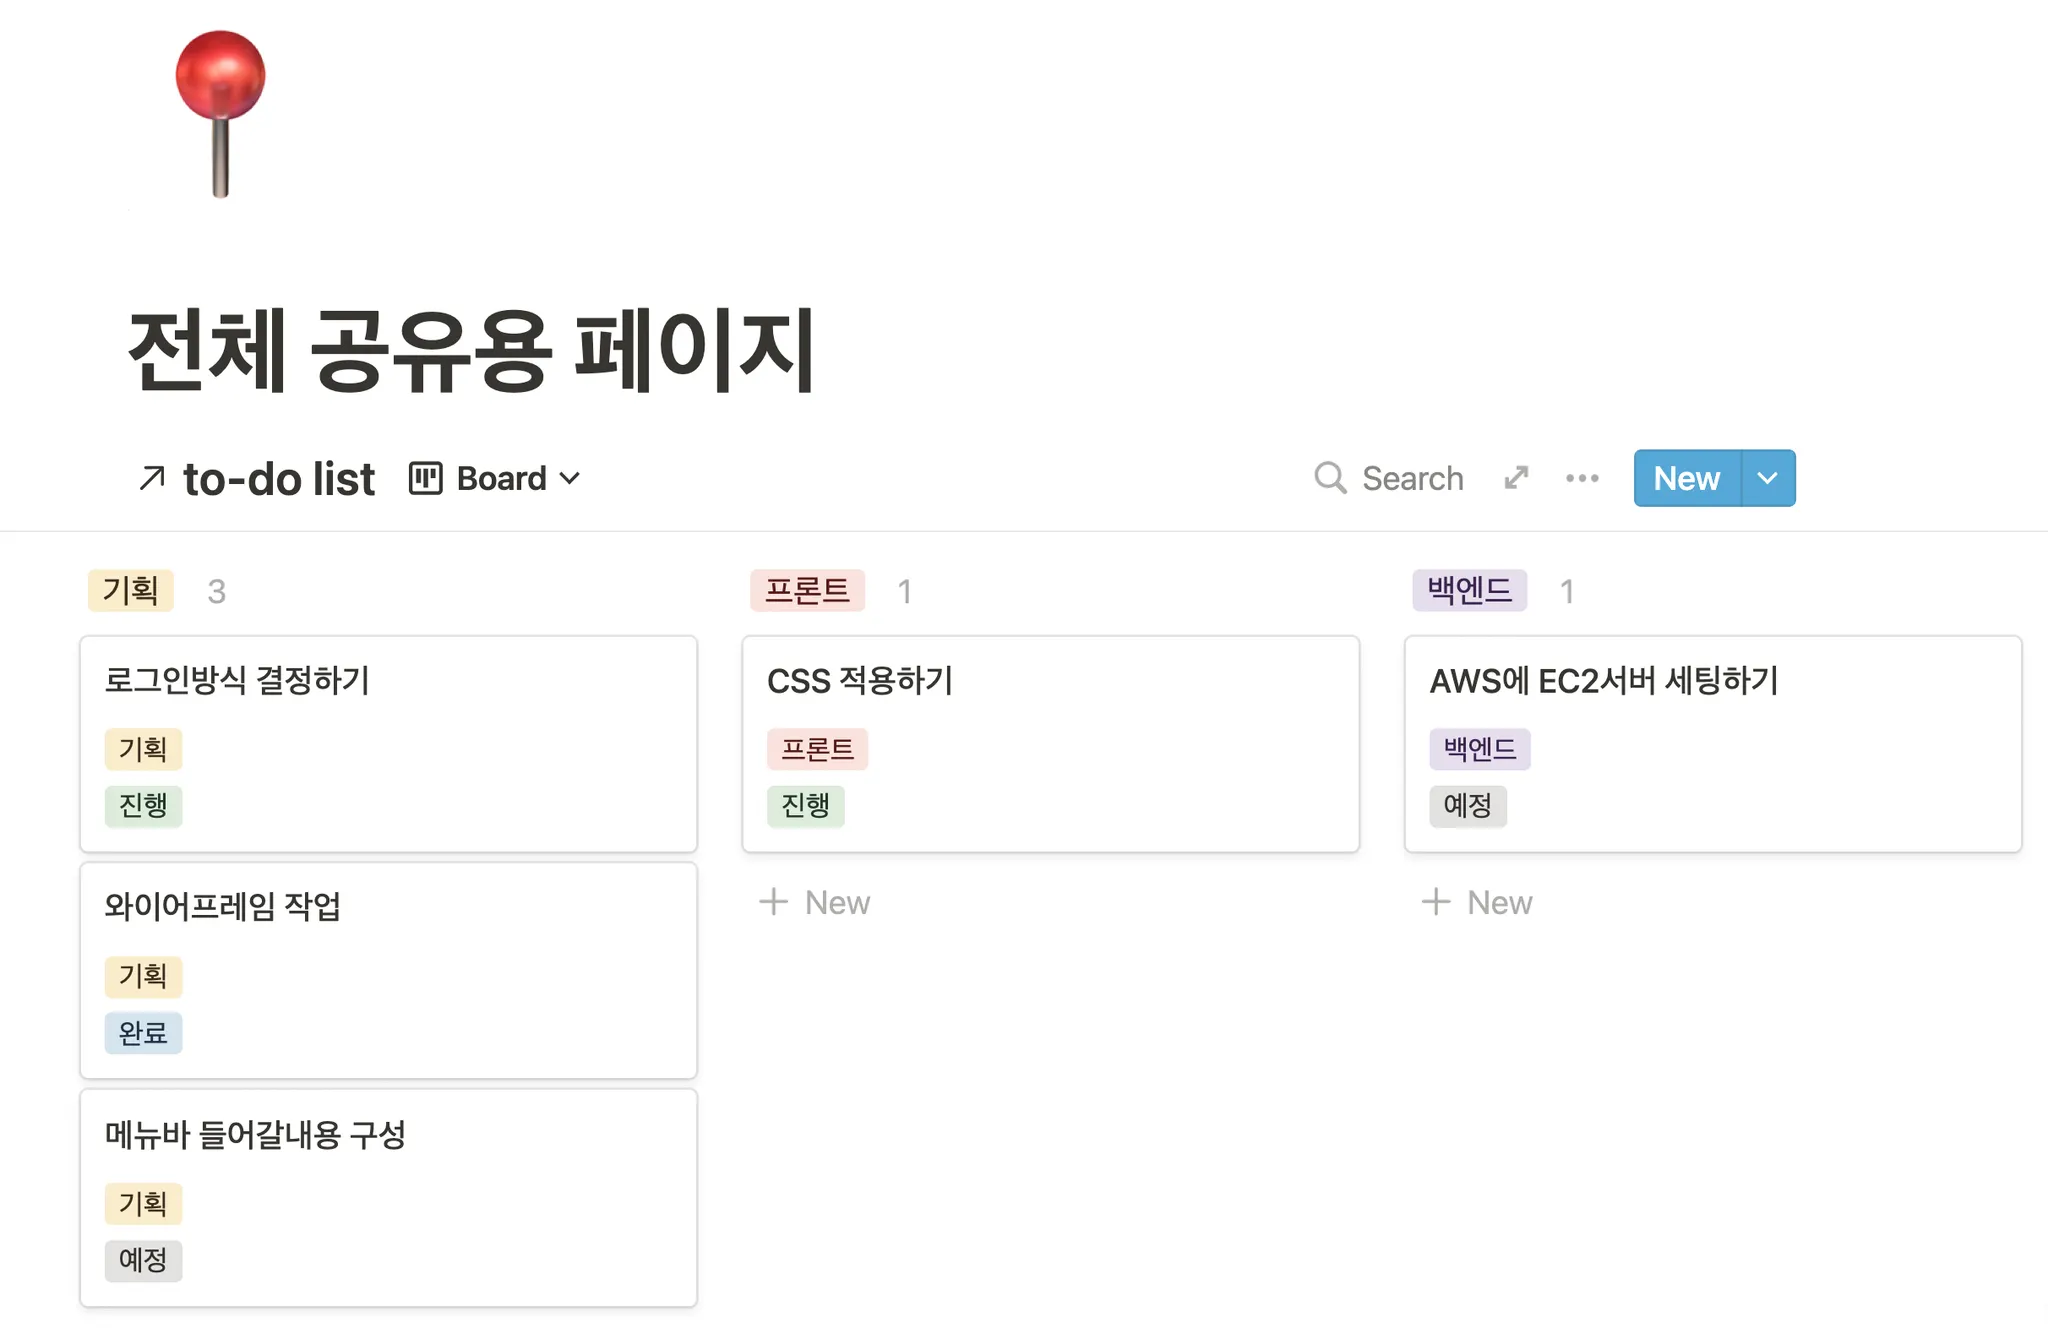Click 완료 status tag on 와이어프레임 작업
The image size is (2048, 1328).
click(x=143, y=1032)
